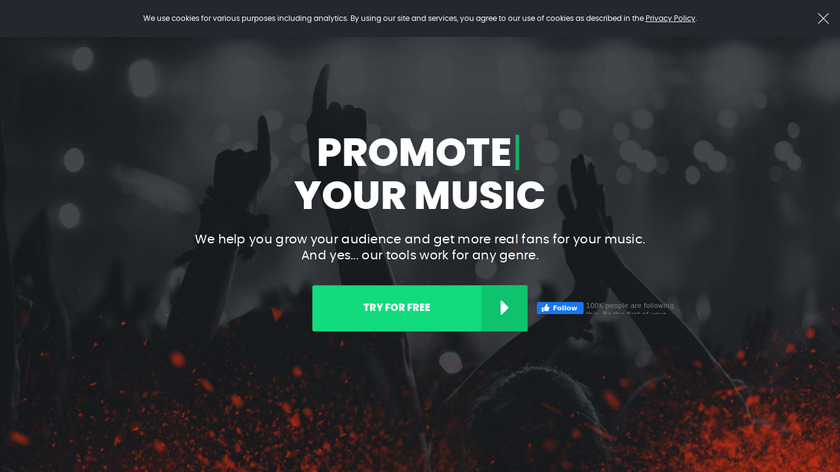Click 'our tools work for any genre' line
Viewport: 840px width, 472px height.
tap(449, 256)
